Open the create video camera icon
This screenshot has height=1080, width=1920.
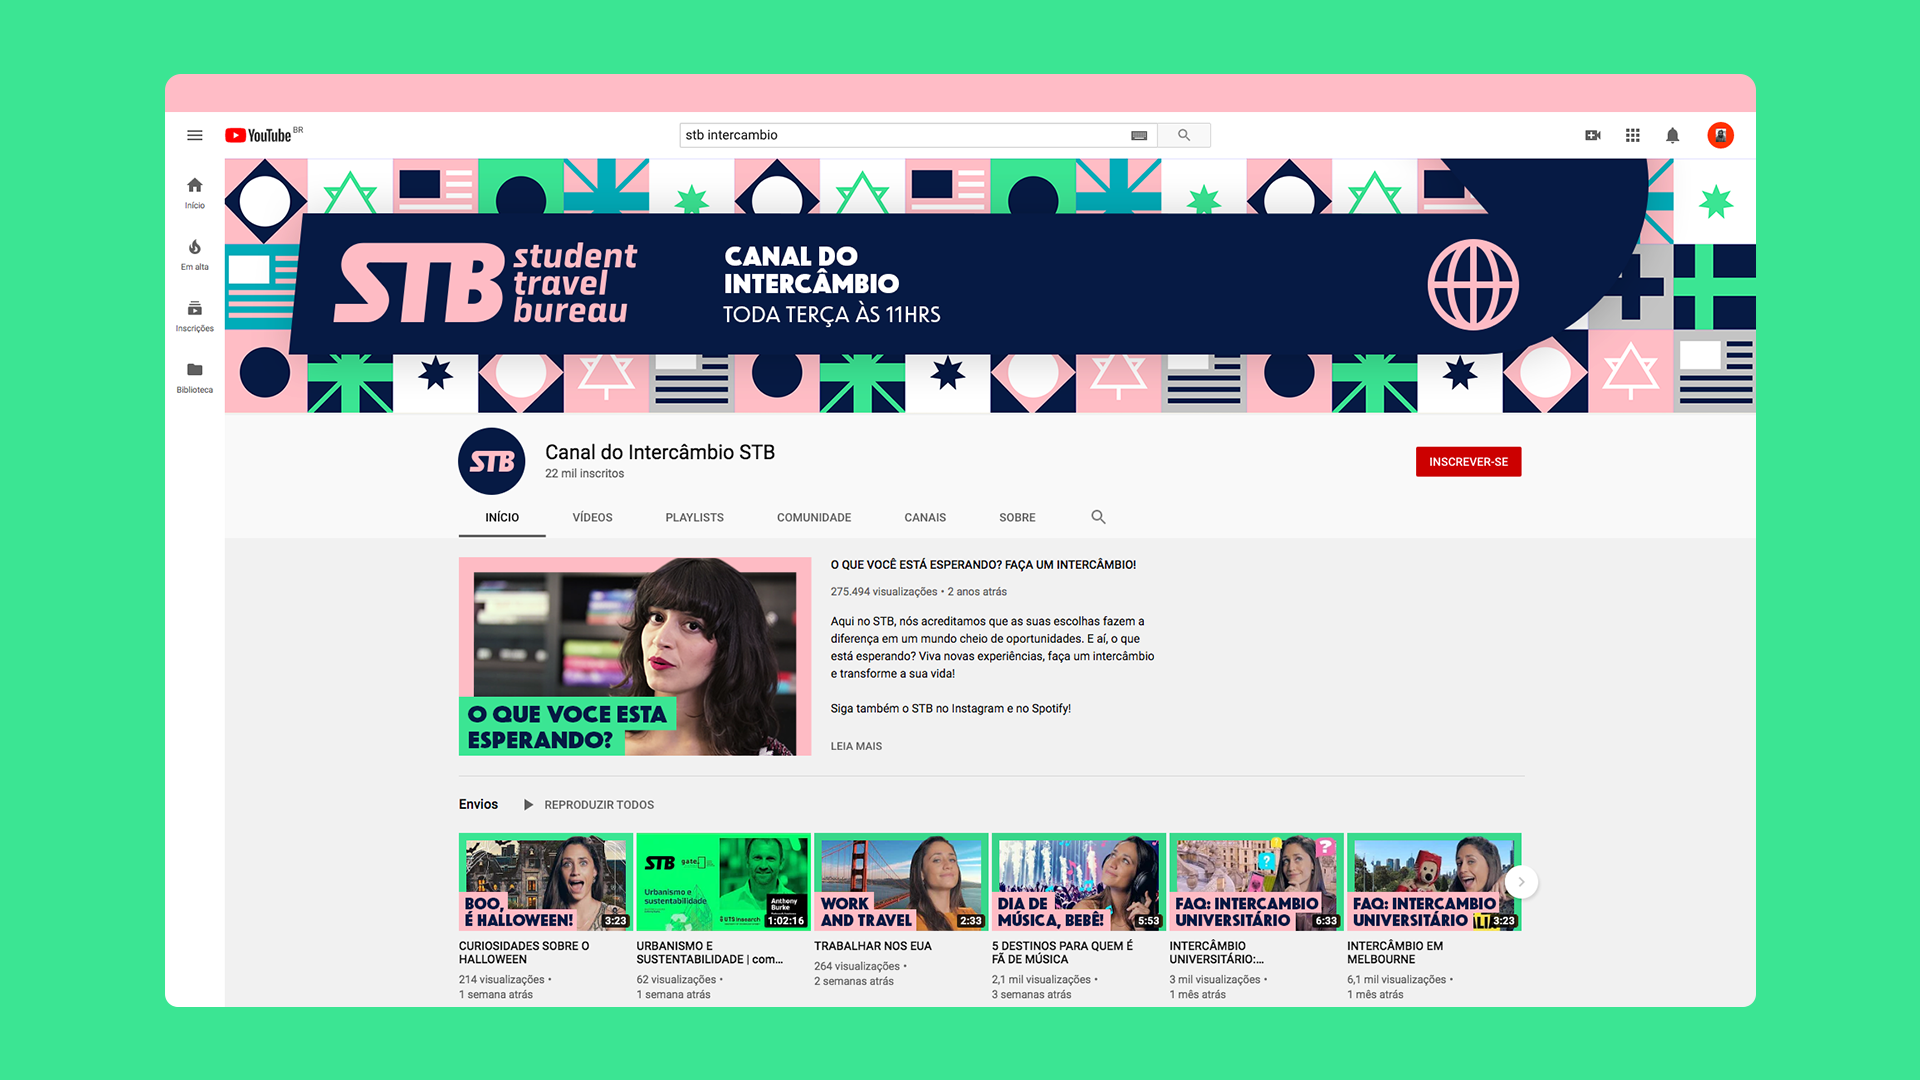pos(1593,135)
